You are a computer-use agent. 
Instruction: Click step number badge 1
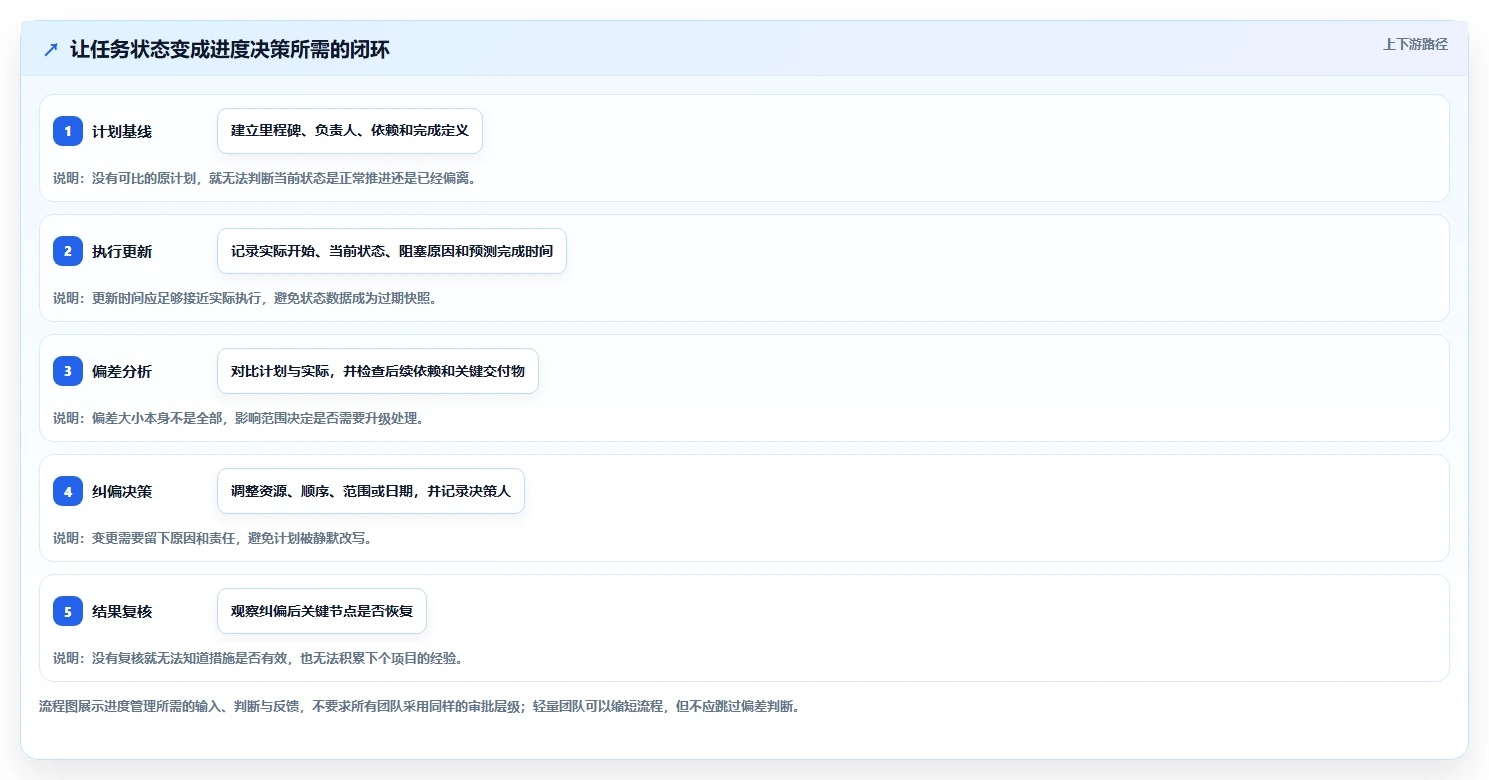[x=68, y=131]
